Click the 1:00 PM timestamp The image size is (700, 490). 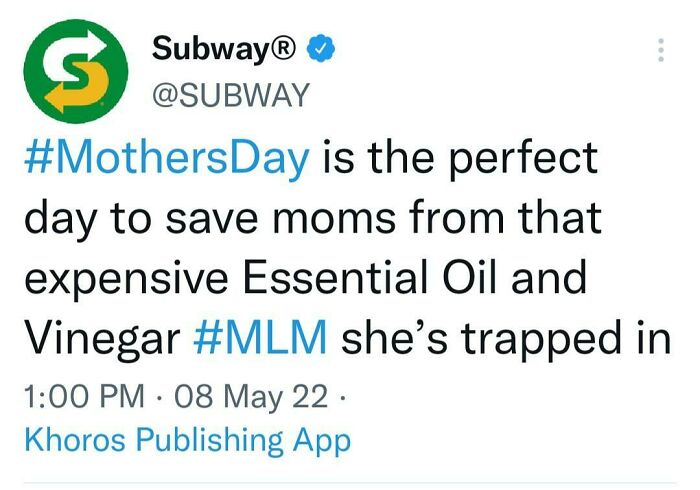coord(80,397)
